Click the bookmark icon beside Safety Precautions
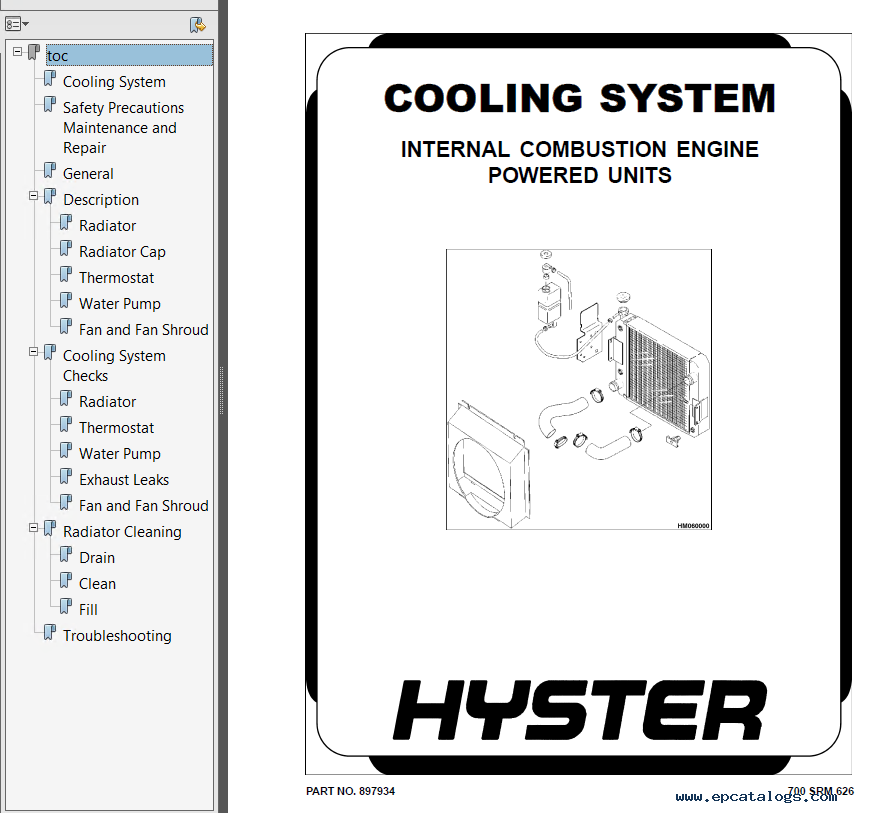Viewport: 888px width, 813px height. point(50,104)
